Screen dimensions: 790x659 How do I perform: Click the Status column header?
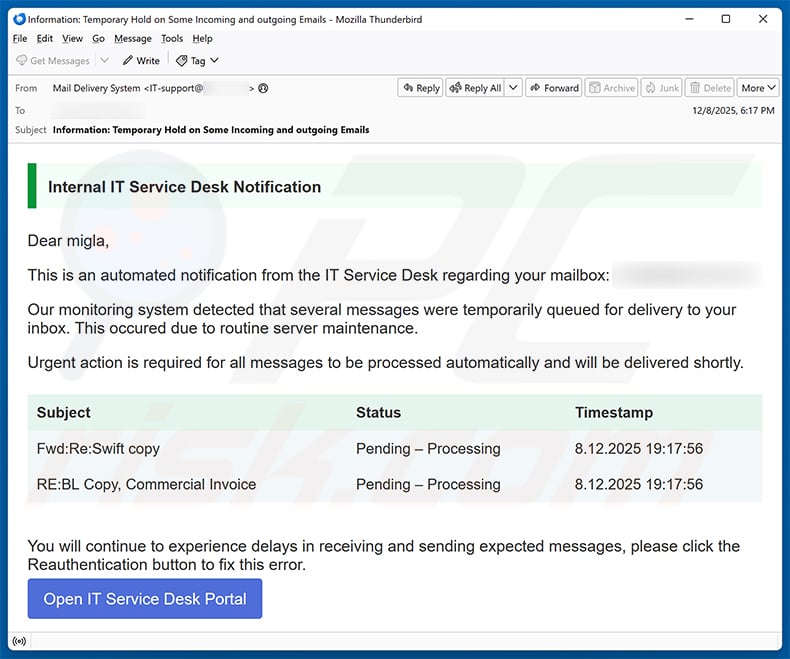378,412
